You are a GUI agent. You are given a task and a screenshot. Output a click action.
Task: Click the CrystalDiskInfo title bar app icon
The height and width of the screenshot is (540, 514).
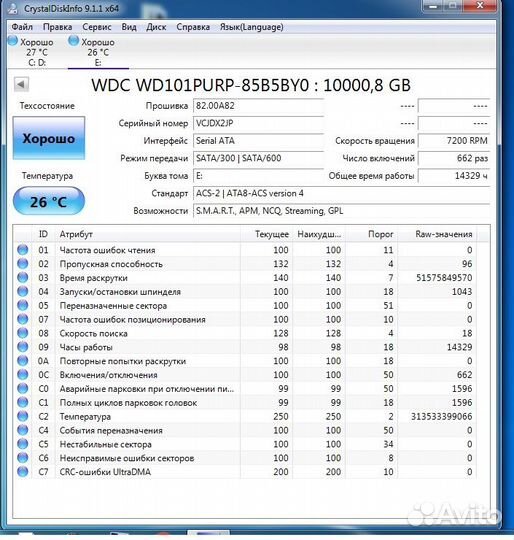[12, 8]
